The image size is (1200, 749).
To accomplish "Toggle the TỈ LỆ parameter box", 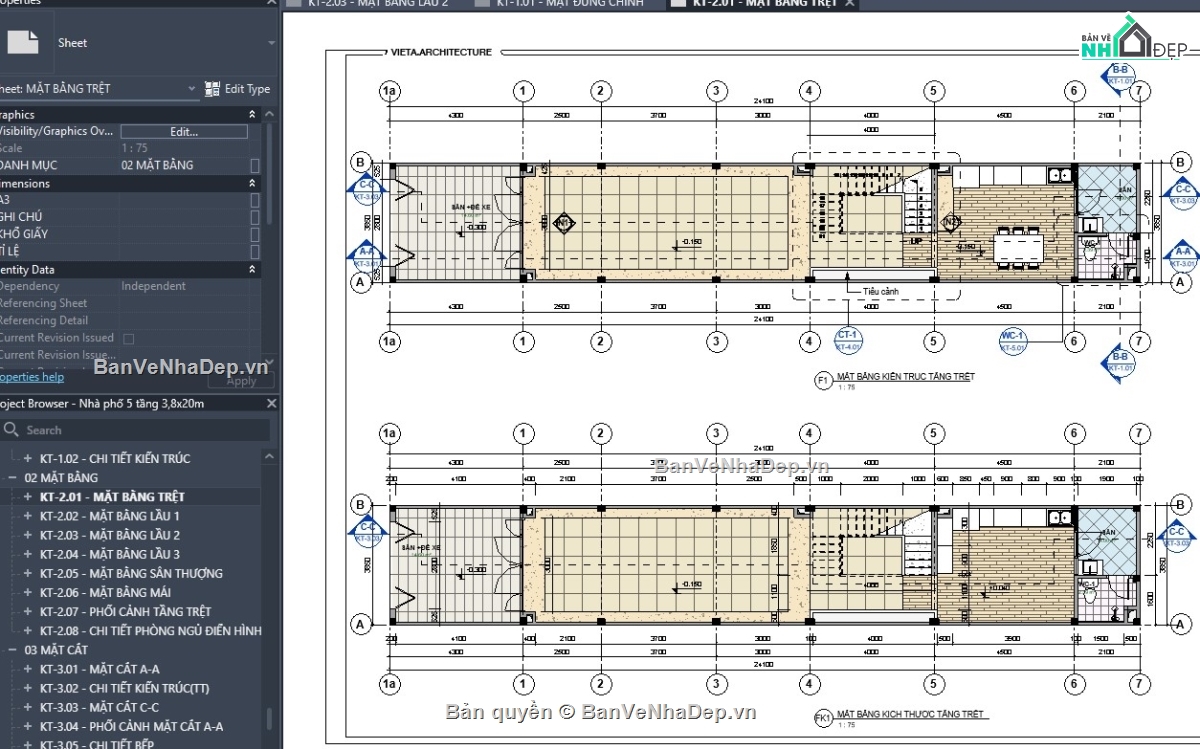I will click(255, 251).
